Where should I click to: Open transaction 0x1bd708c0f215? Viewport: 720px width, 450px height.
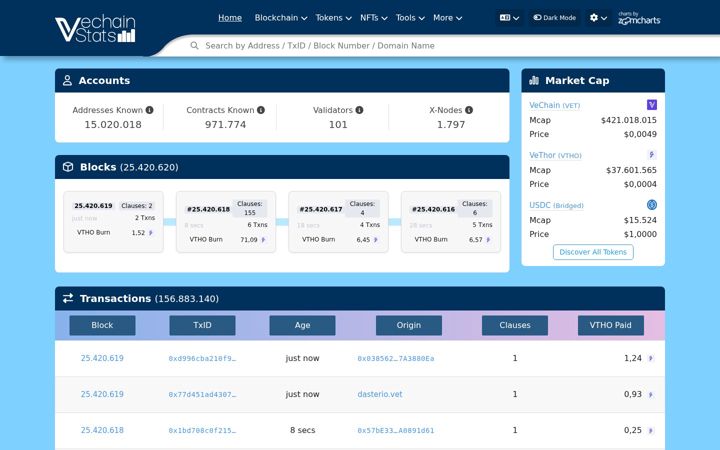[202, 431]
